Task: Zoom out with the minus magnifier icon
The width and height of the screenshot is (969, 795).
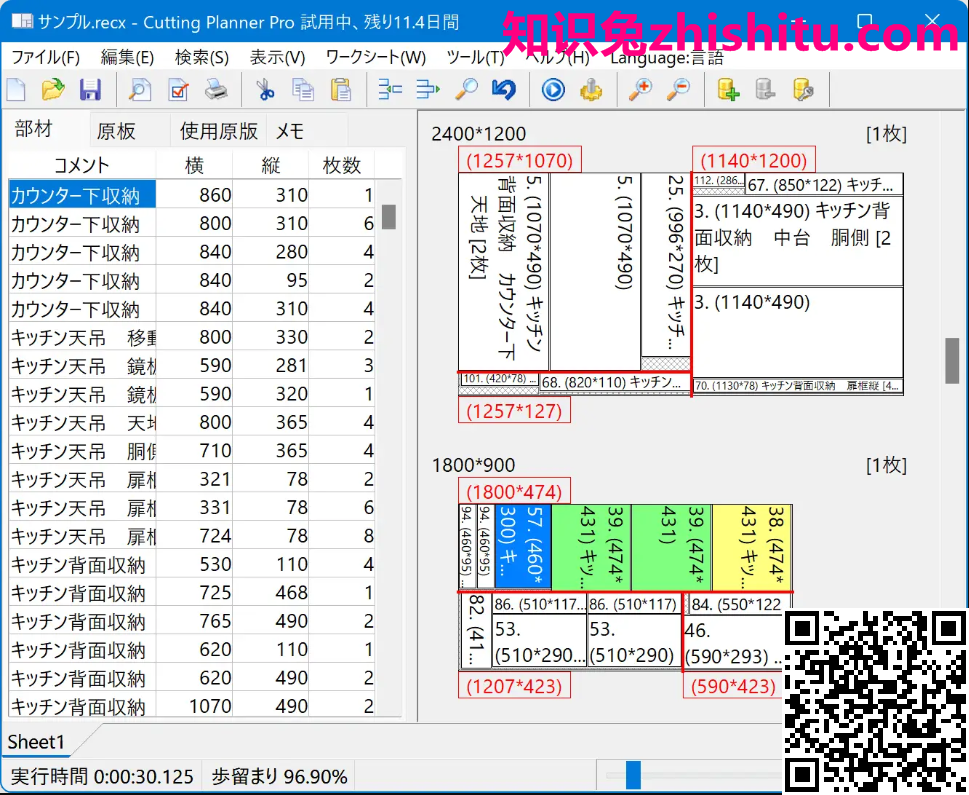Action: [679, 90]
